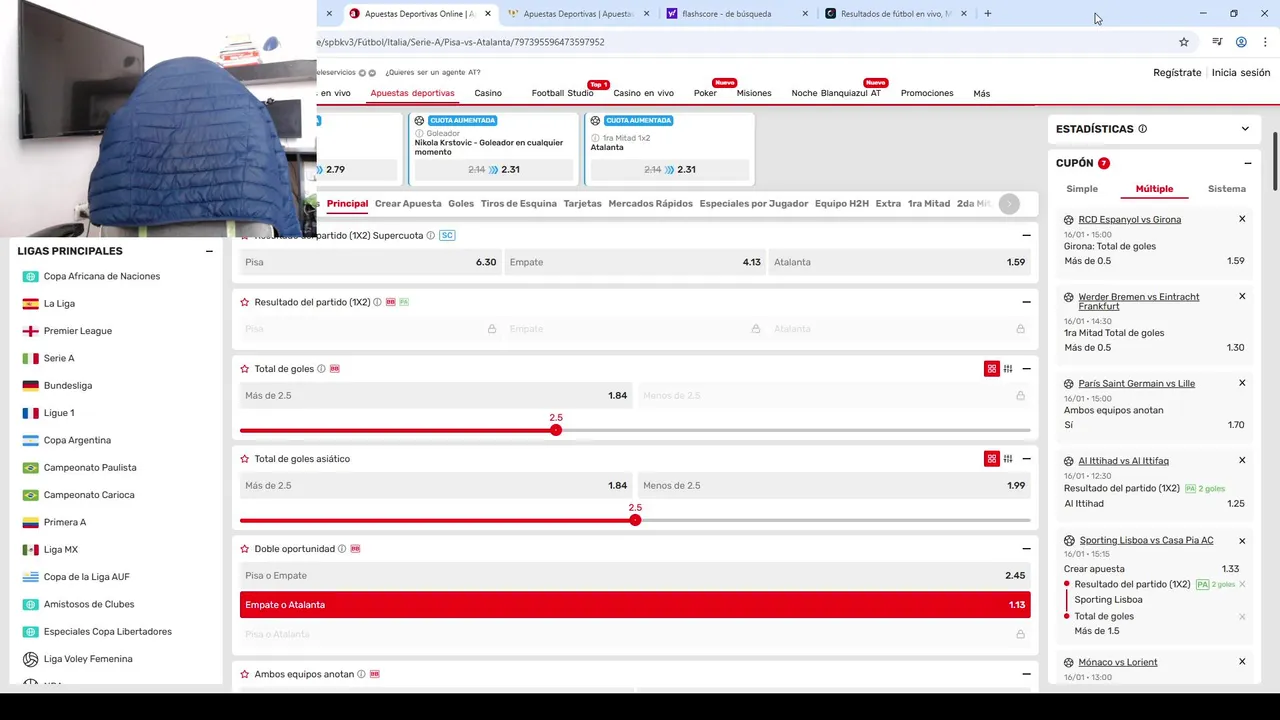Collapse the Doble oportunidad section
This screenshot has height=720, width=1280.
pyautogui.click(x=1026, y=549)
